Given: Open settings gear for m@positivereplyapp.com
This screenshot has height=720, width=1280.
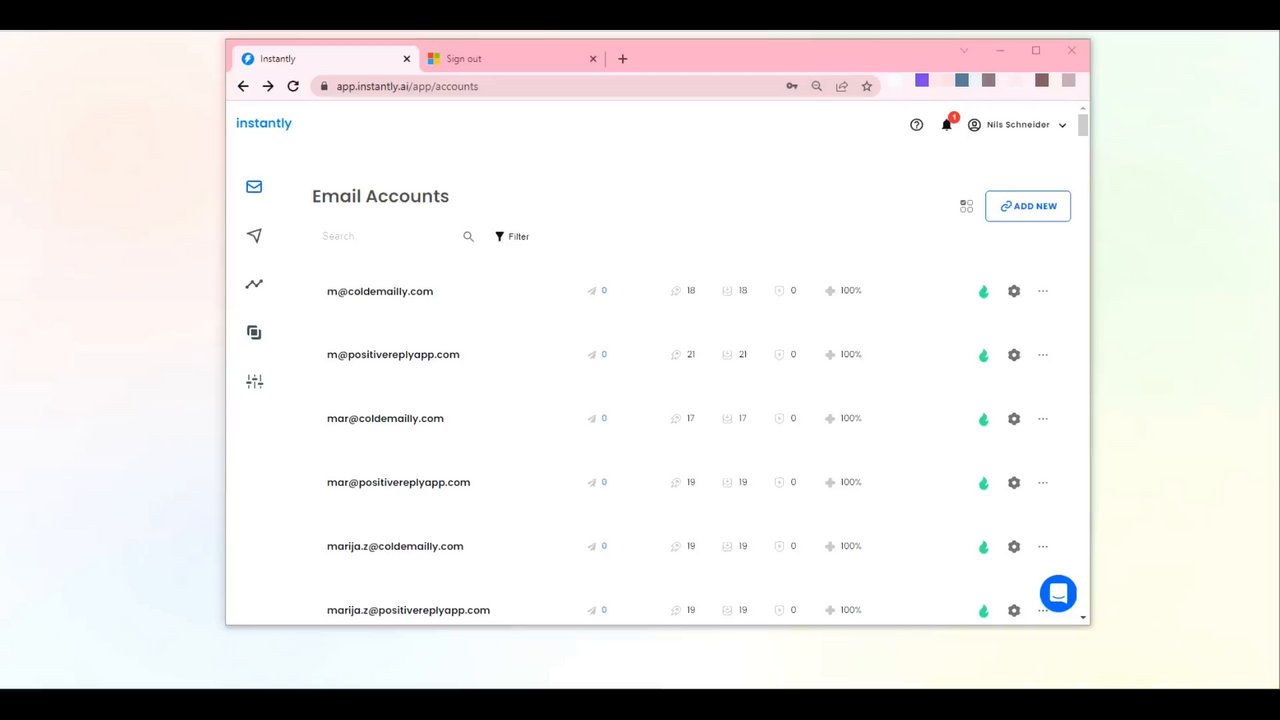Looking at the screenshot, I should [1014, 355].
